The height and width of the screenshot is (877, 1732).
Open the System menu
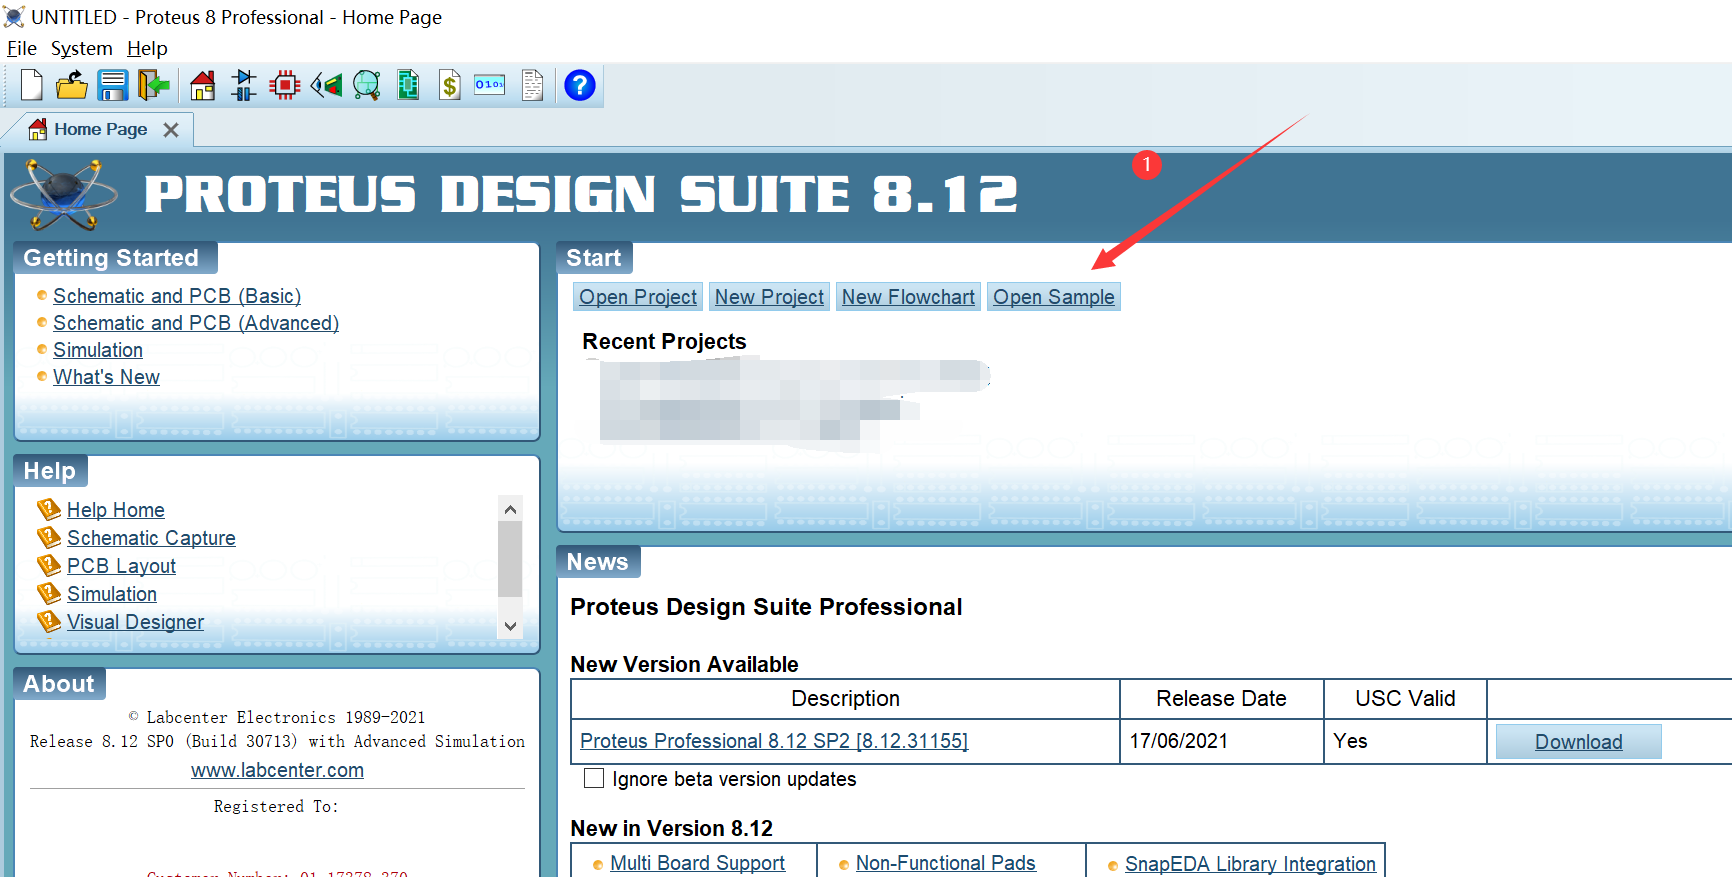(81, 48)
